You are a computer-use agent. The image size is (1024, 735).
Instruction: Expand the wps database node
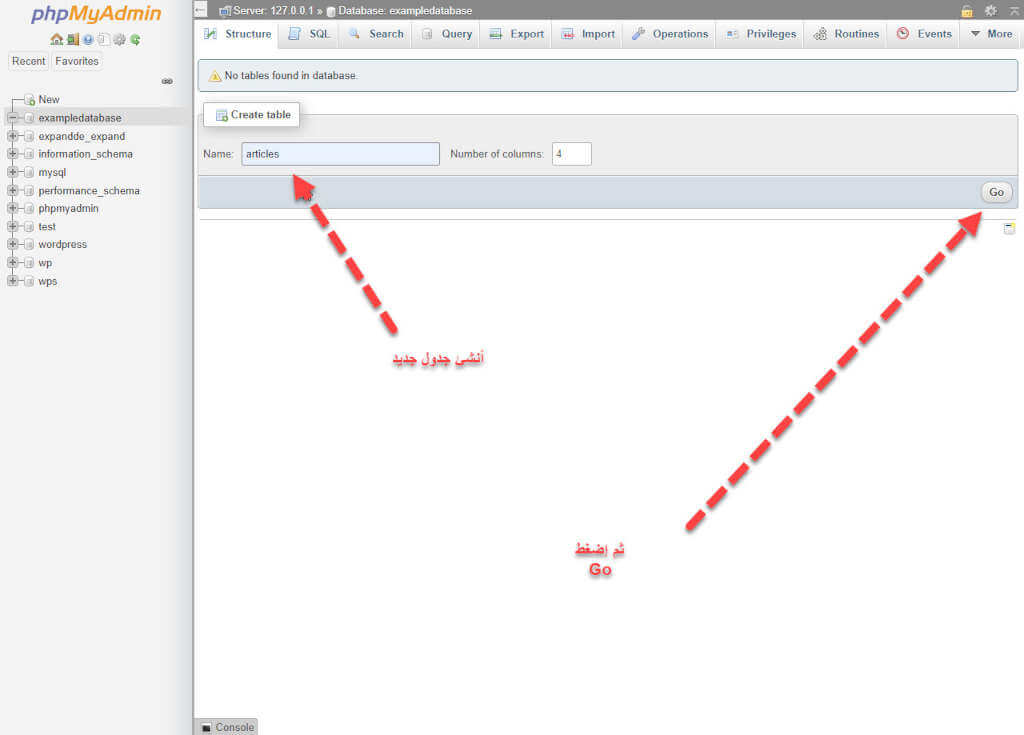tap(12, 281)
